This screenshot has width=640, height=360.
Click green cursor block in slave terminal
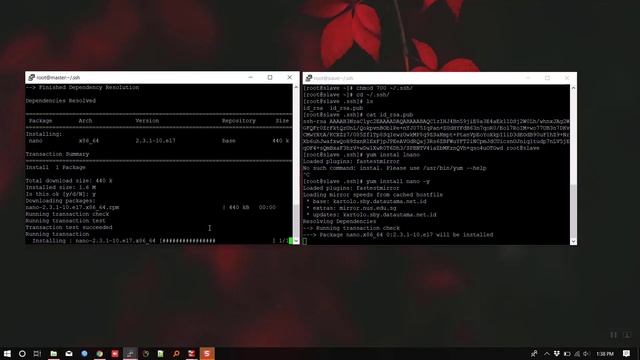click(304, 241)
